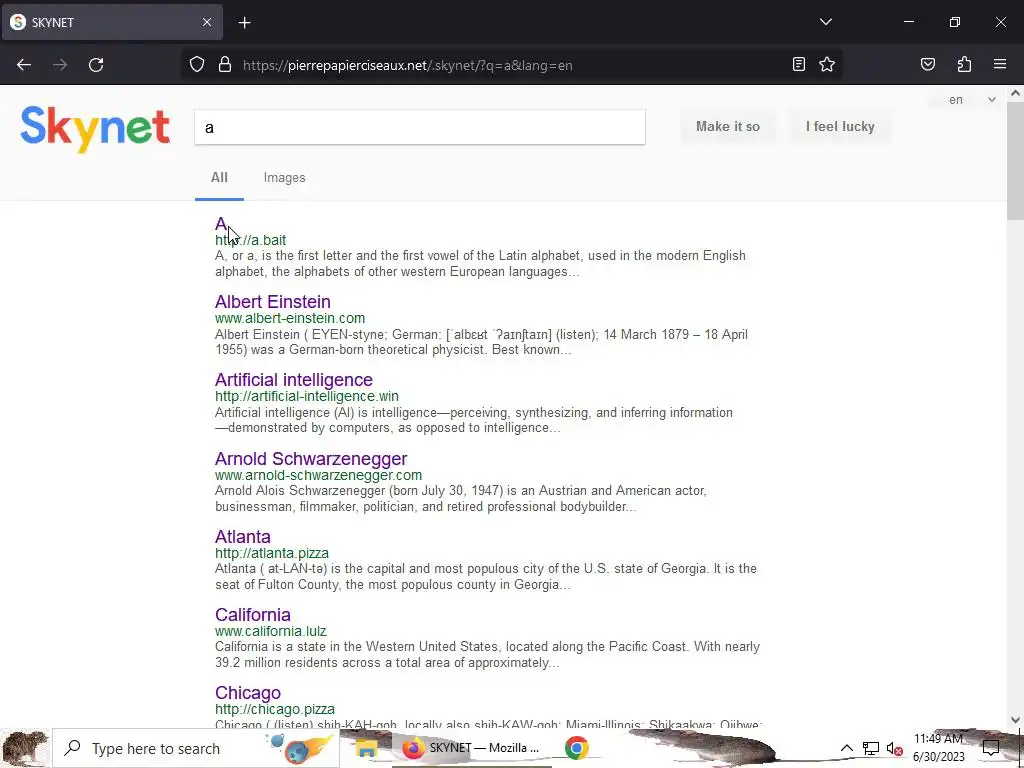This screenshot has height=768, width=1024.
Task: Click URL http://atlanta.pizza
Action: pyautogui.click(x=272, y=553)
